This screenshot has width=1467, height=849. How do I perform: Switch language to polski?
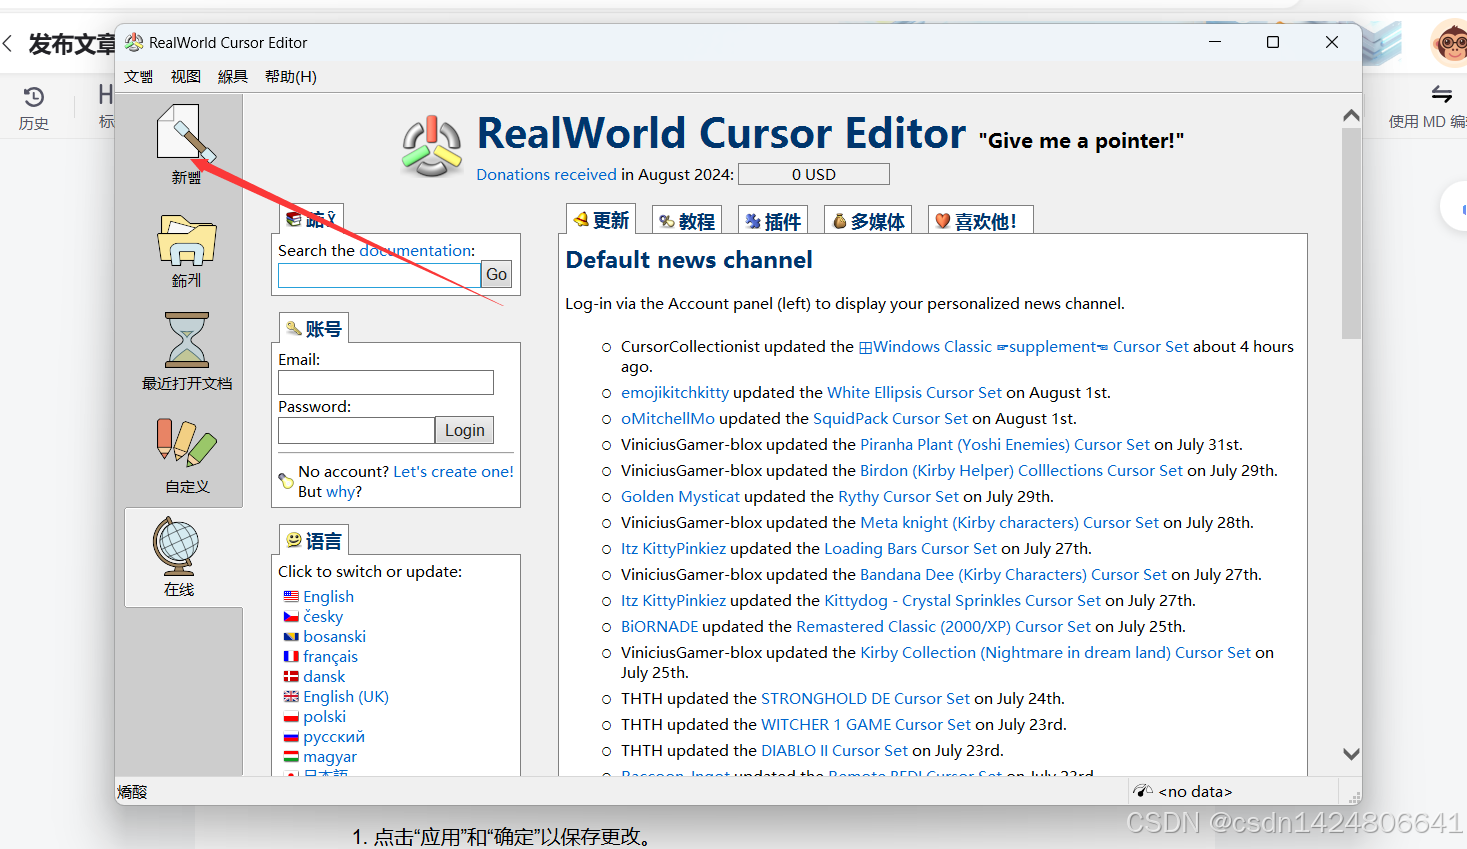pos(324,717)
